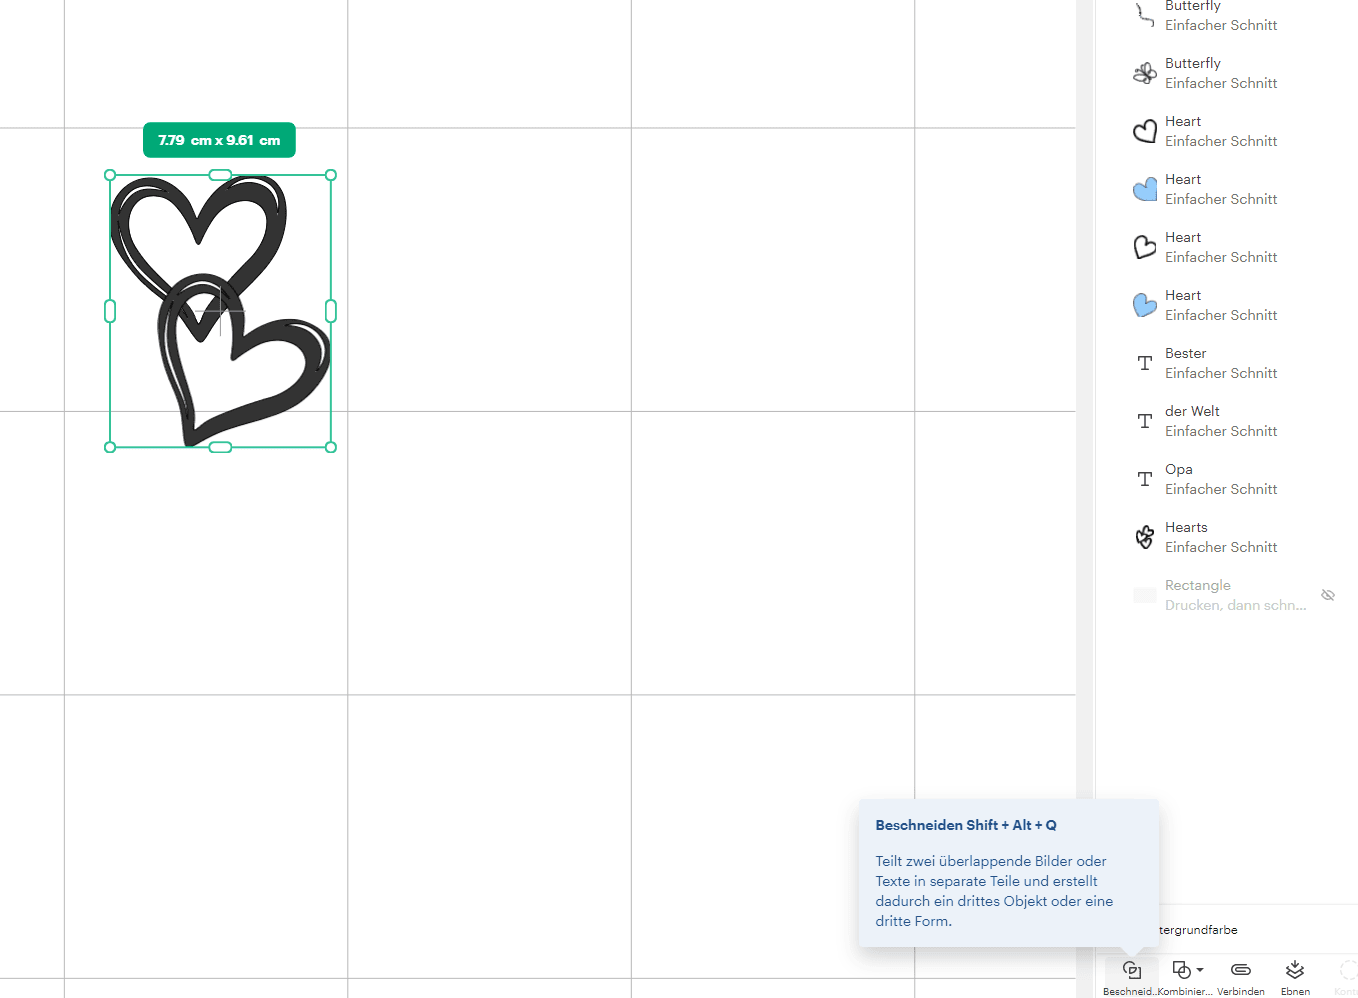Click the Verbinden paperclip icon
The image size is (1358, 998).
click(1240, 970)
